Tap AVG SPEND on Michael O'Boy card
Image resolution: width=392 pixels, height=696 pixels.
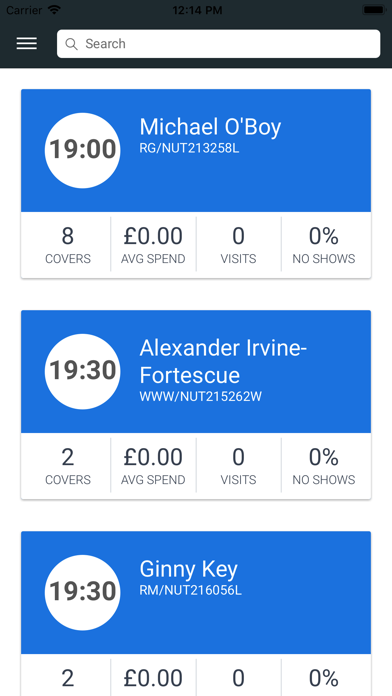(x=153, y=245)
